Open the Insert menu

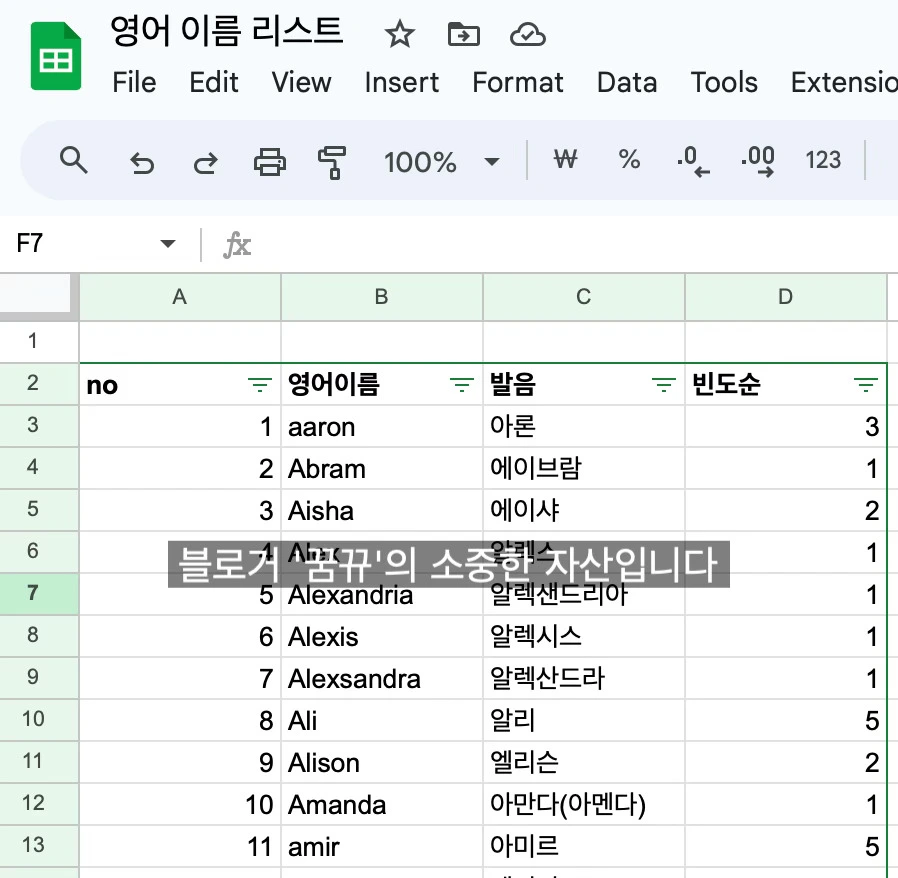point(401,82)
